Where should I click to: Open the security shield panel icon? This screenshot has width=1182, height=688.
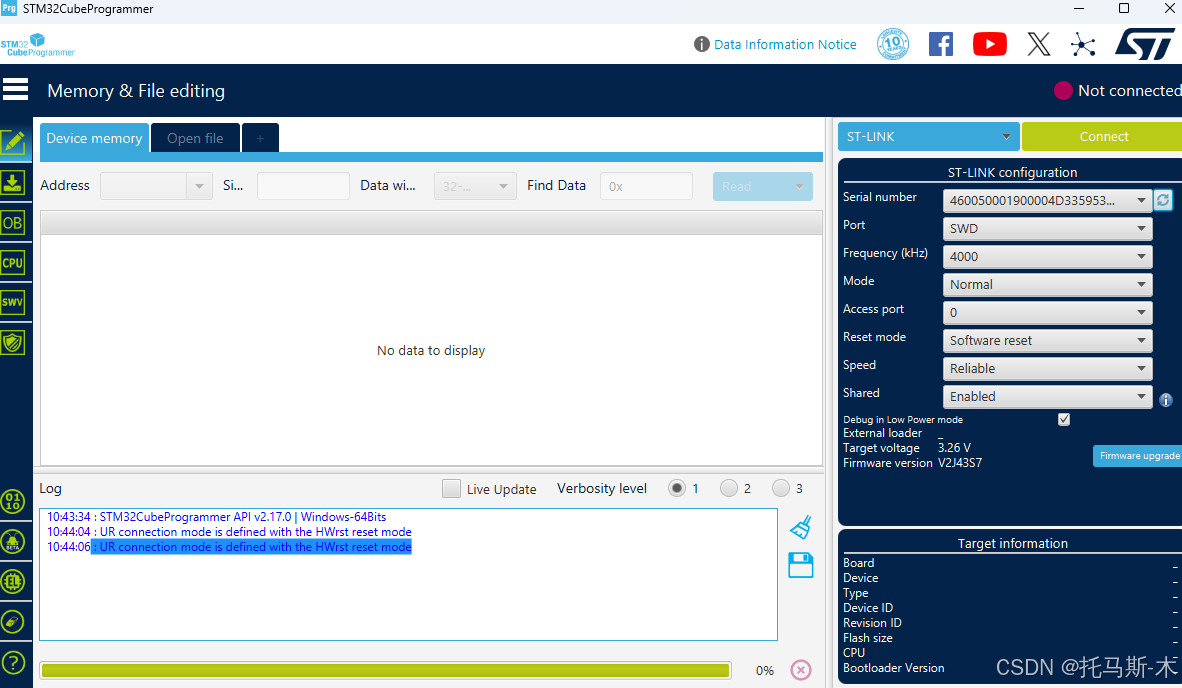[13, 343]
